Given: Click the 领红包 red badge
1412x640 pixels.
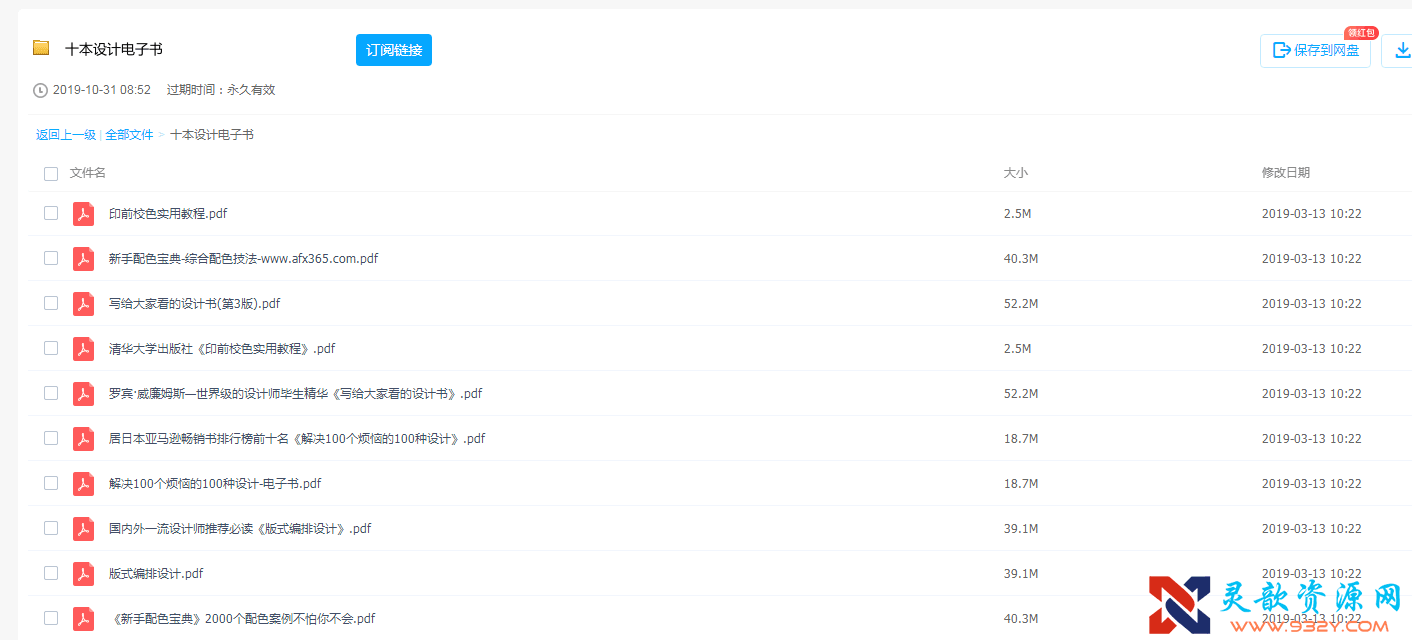Looking at the screenshot, I should pos(1361,33).
